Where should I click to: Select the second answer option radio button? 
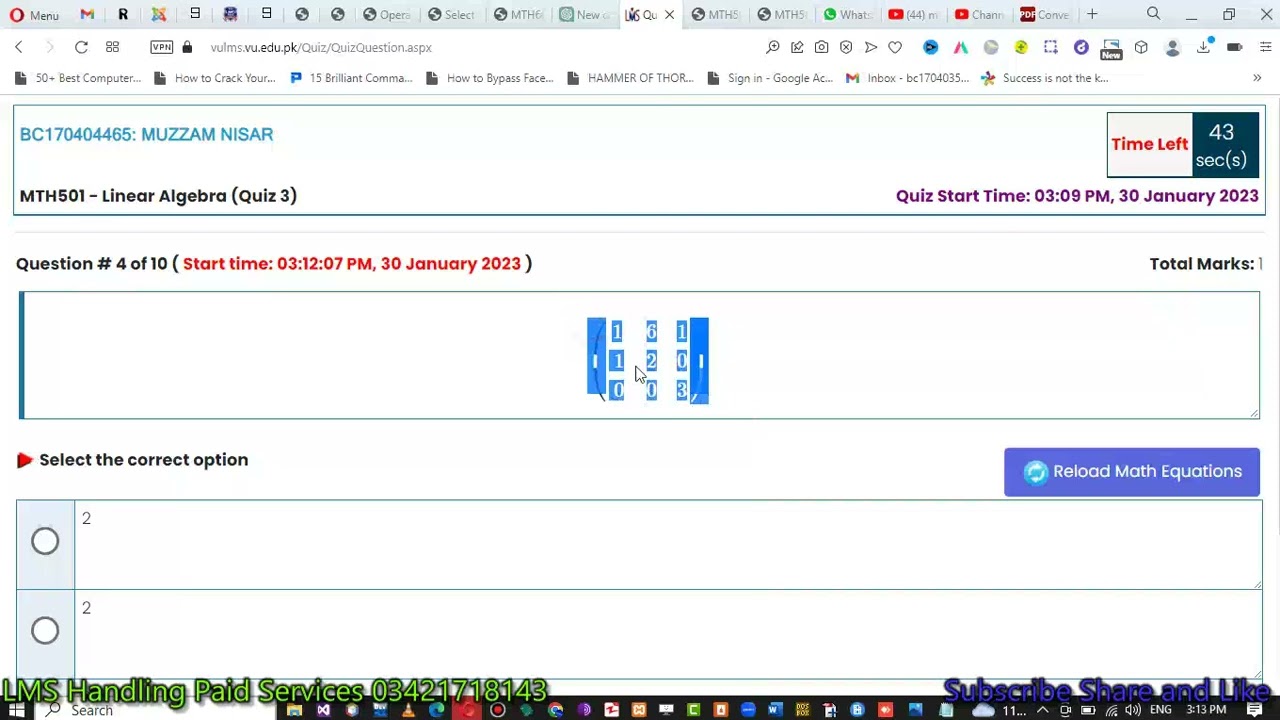(45, 630)
